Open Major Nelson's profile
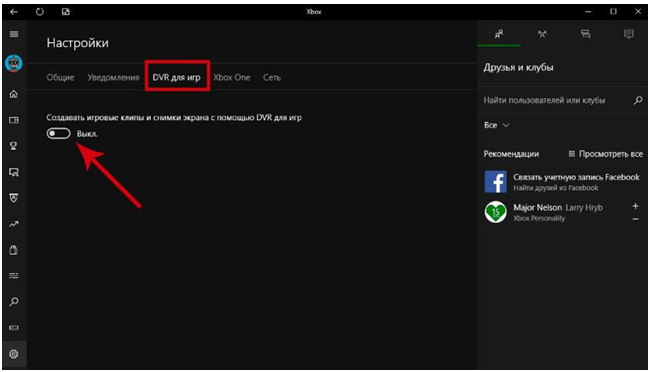650x372 pixels. [558, 207]
